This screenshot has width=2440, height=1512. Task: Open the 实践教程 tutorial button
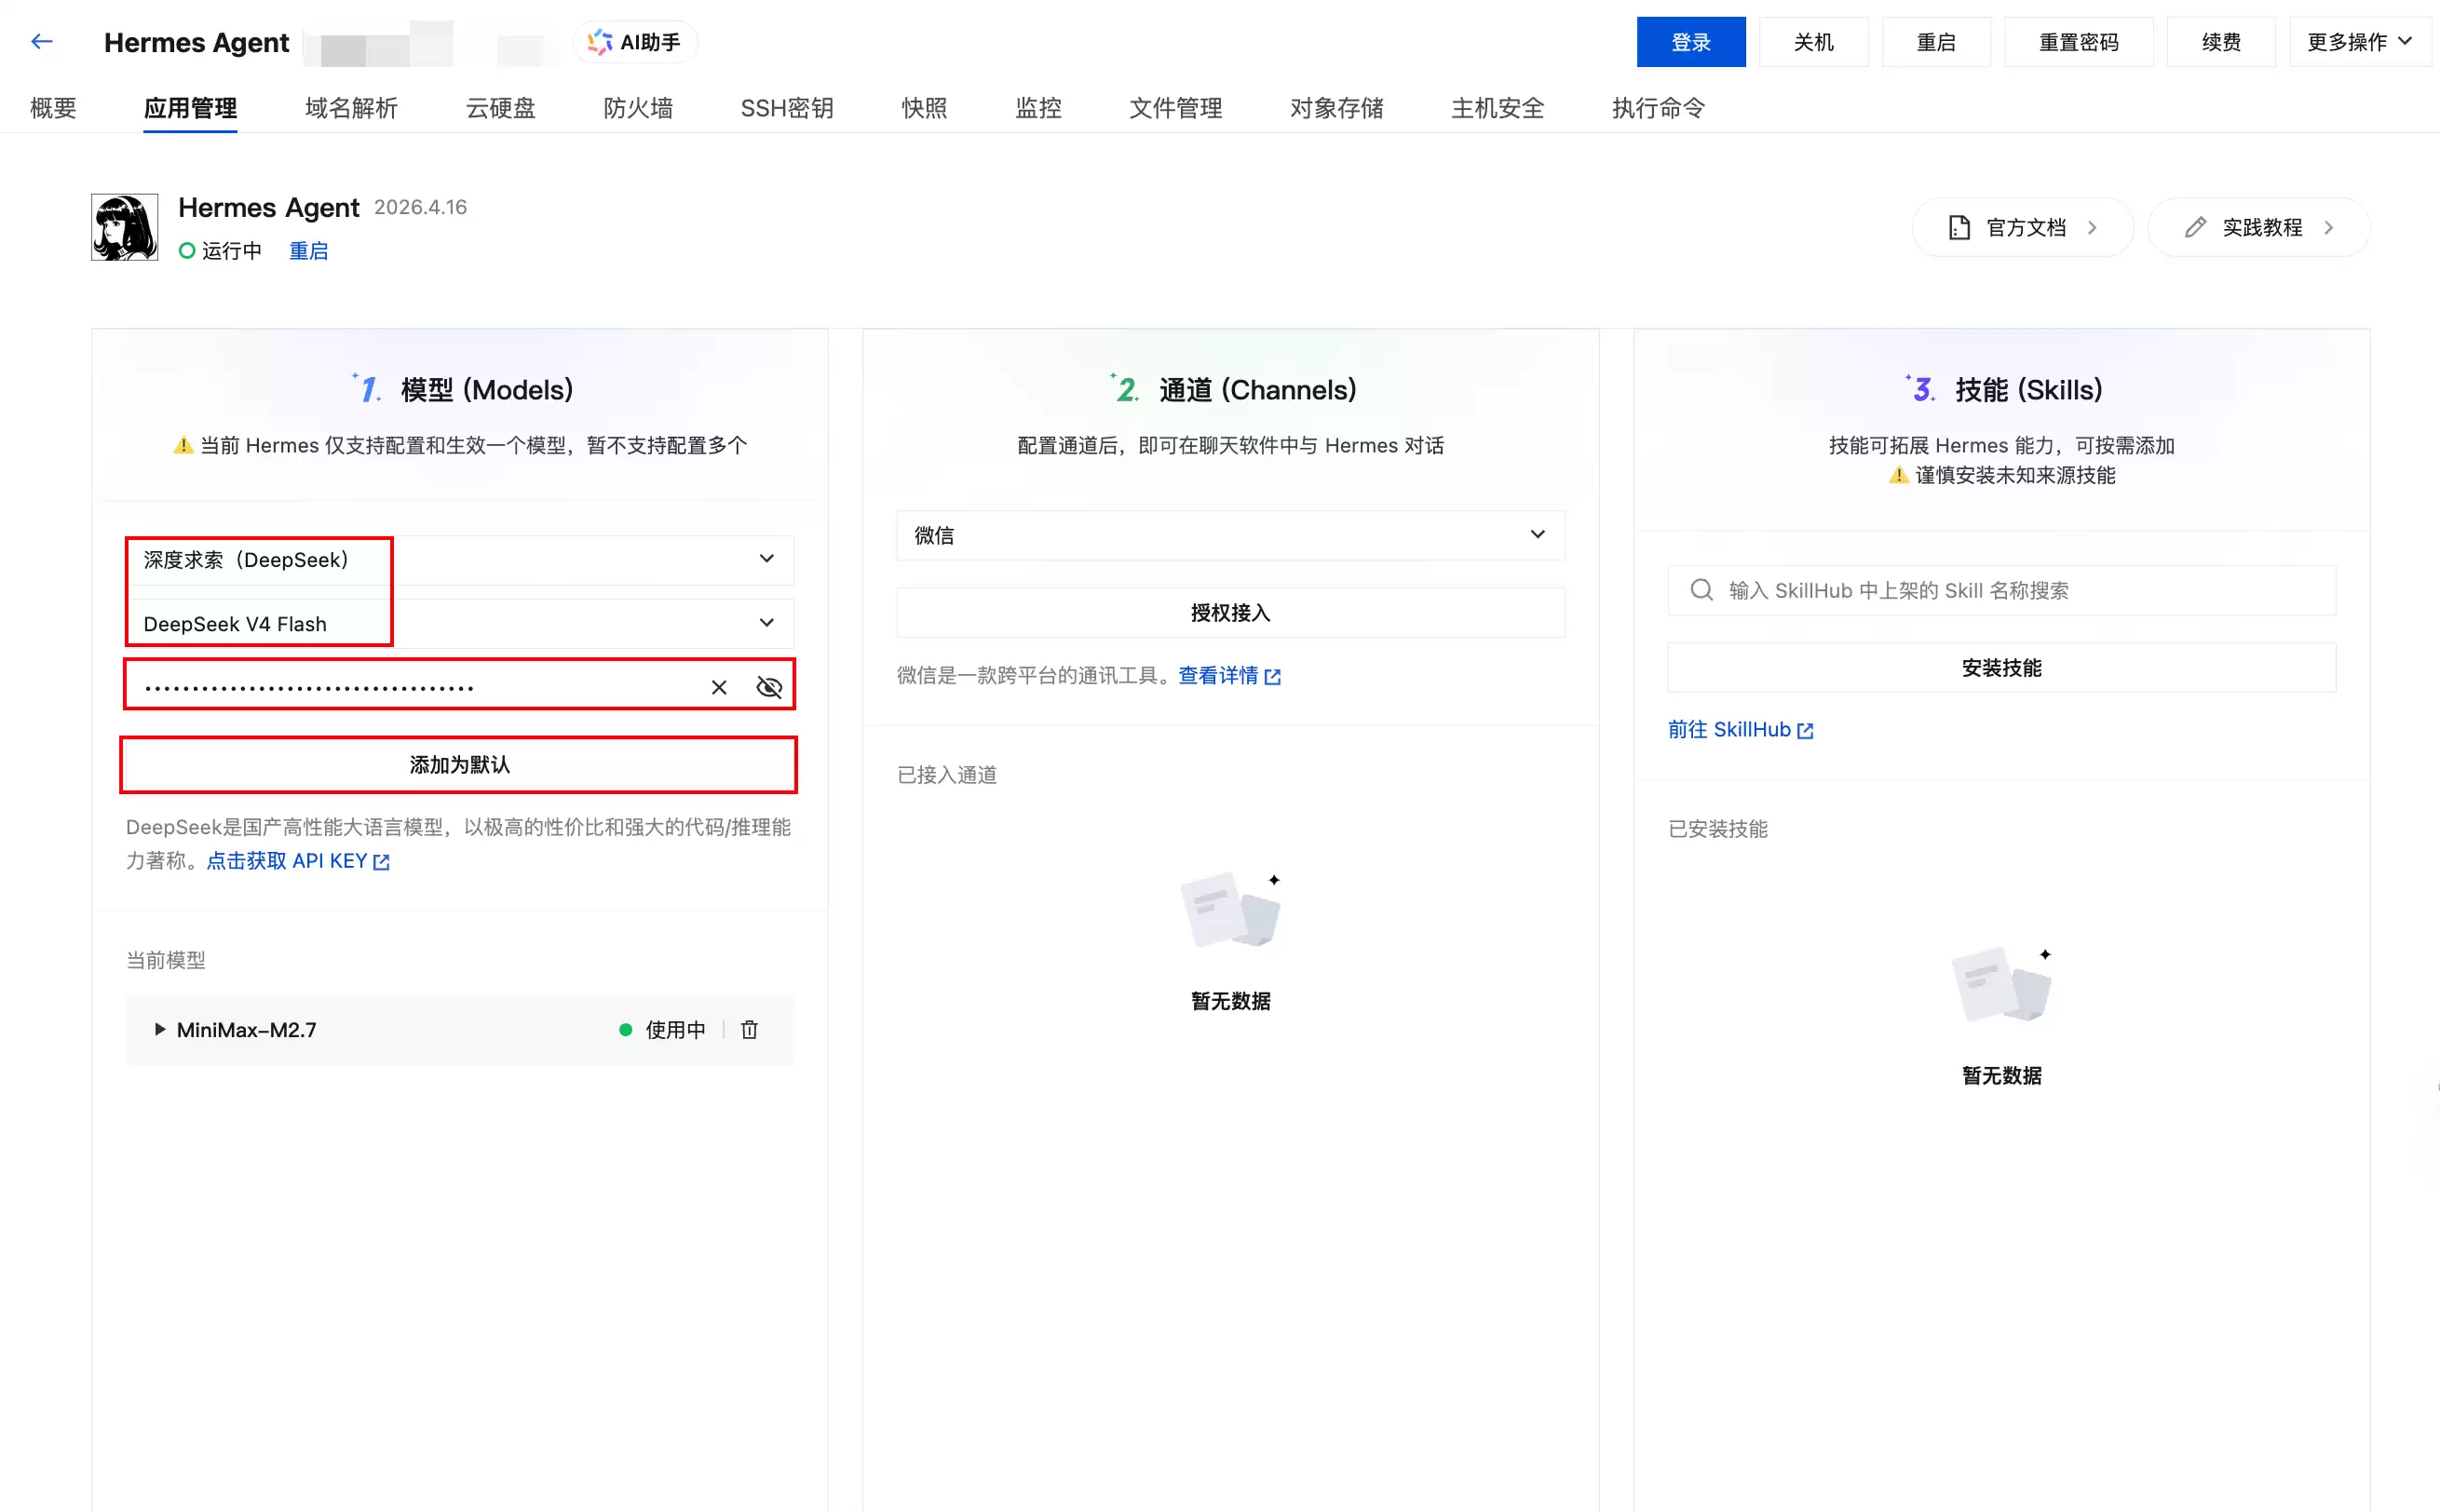pyautogui.click(x=2259, y=228)
